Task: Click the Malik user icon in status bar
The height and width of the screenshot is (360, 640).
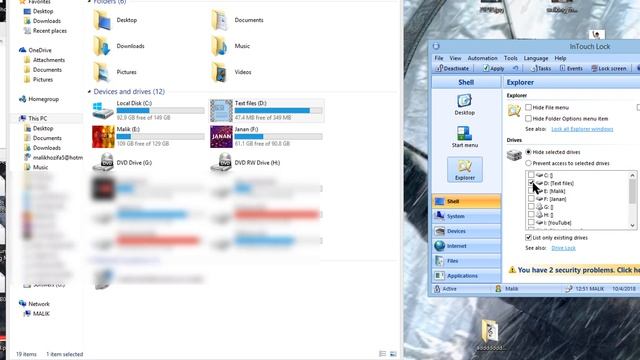Action: (x=498, y=289)
